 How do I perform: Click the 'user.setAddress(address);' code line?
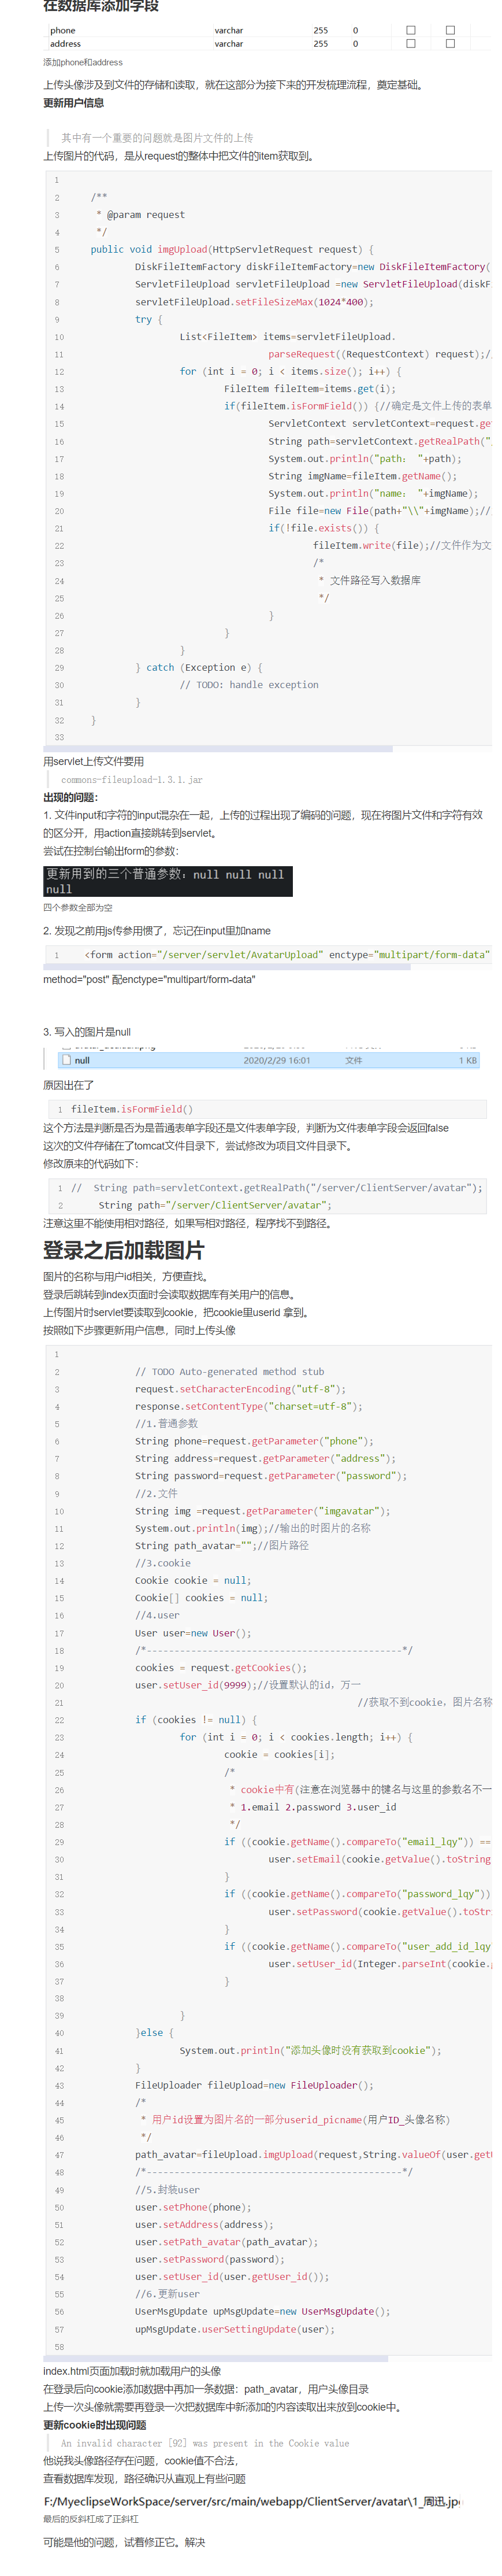[204, 2224]
